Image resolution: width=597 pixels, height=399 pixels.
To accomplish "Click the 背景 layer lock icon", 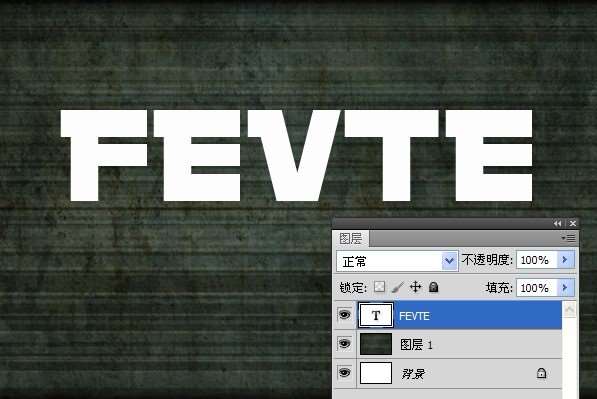I will point(541,373).
